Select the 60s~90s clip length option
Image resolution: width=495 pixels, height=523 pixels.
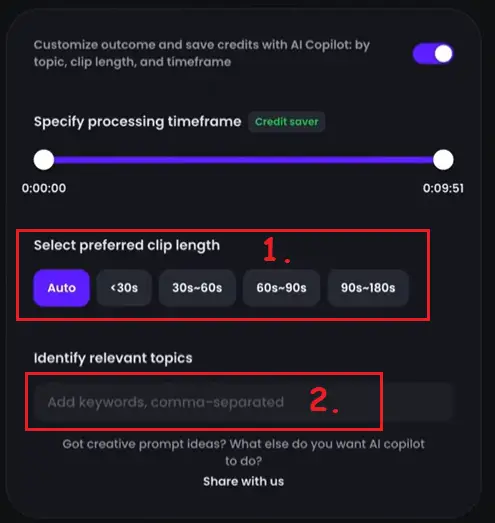(x=282, y=288)
